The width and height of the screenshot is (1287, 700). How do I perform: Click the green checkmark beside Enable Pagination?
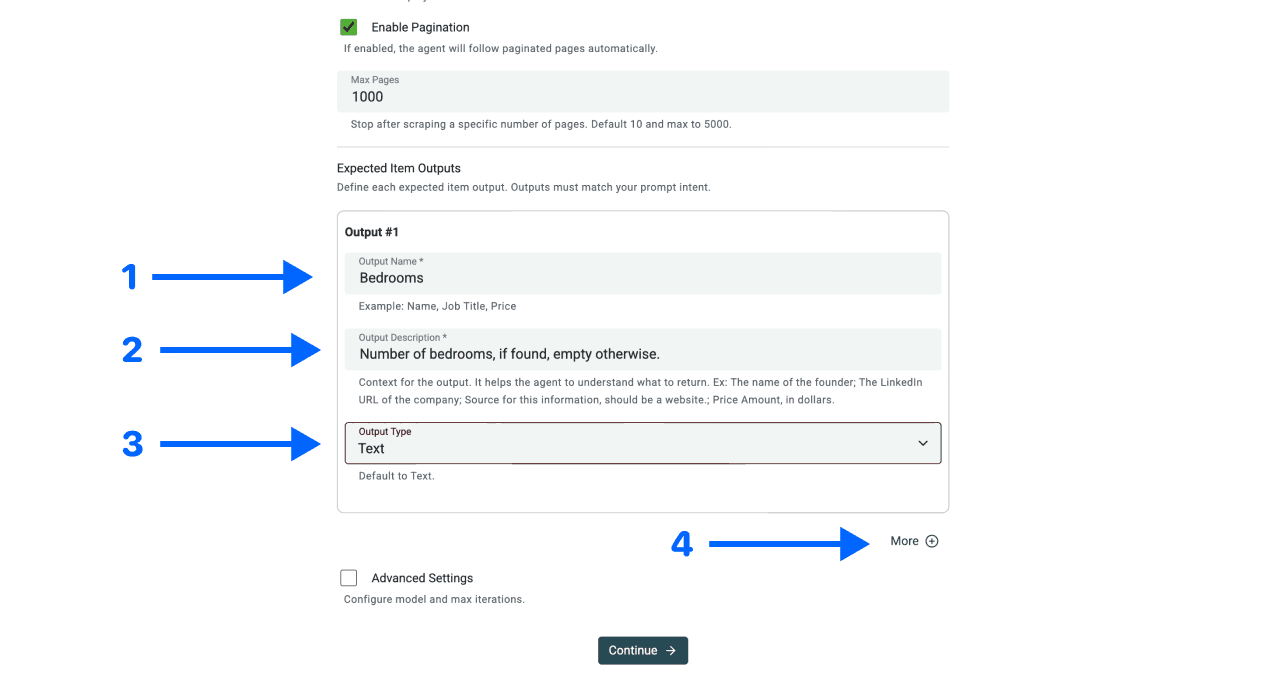click(348, 27)
